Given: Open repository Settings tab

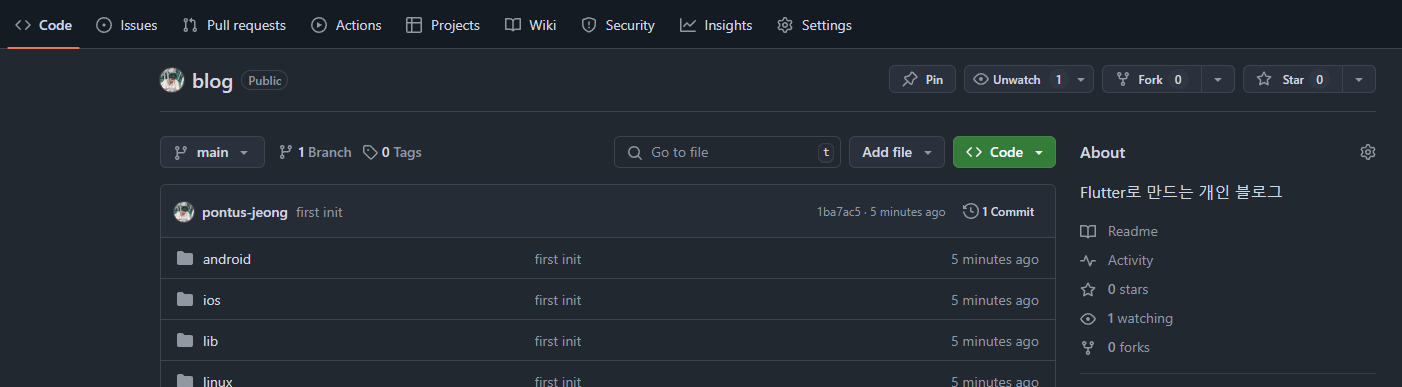Looking at the screenshot, I should coord(815,25).
